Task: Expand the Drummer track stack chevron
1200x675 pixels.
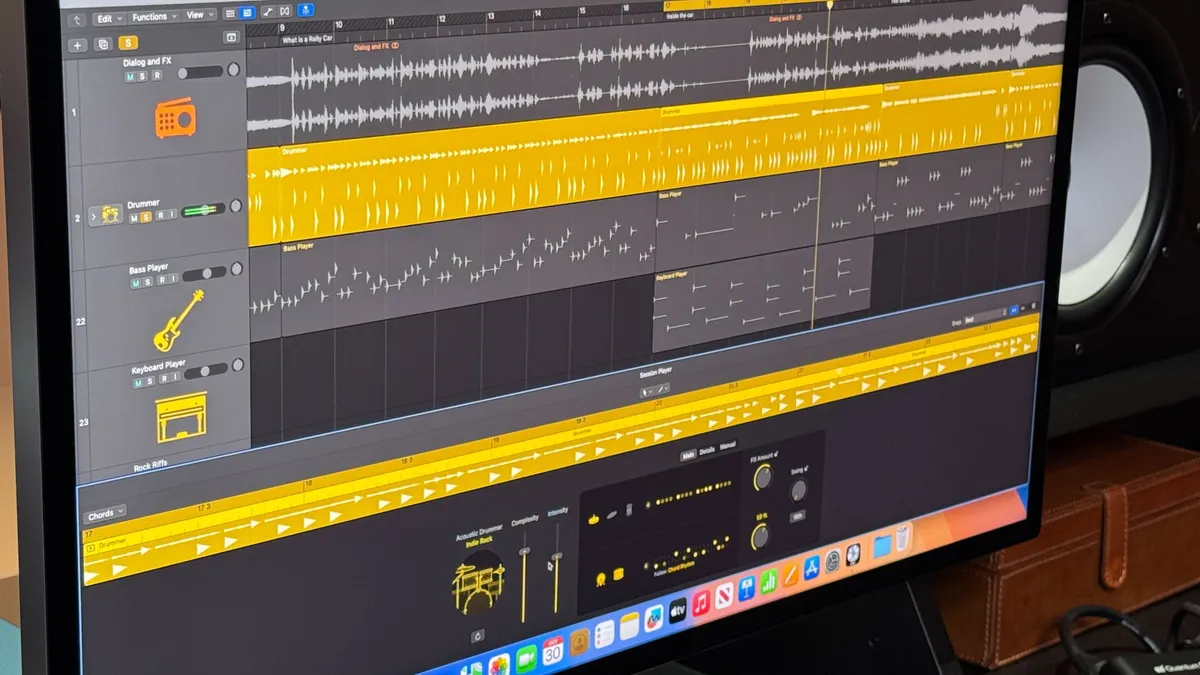Action: tap(94, 215)
